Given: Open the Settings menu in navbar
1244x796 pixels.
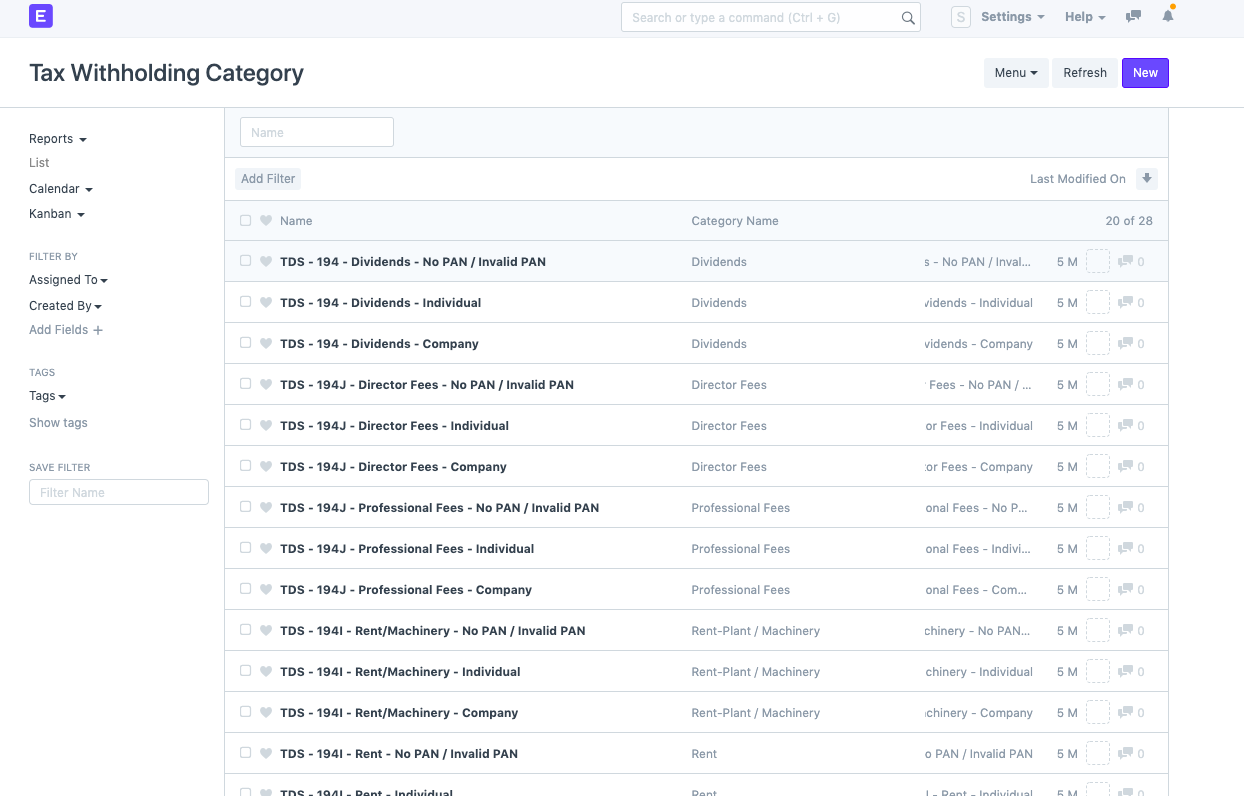Looking at the screenshot, I should [x=1012, y=17].
